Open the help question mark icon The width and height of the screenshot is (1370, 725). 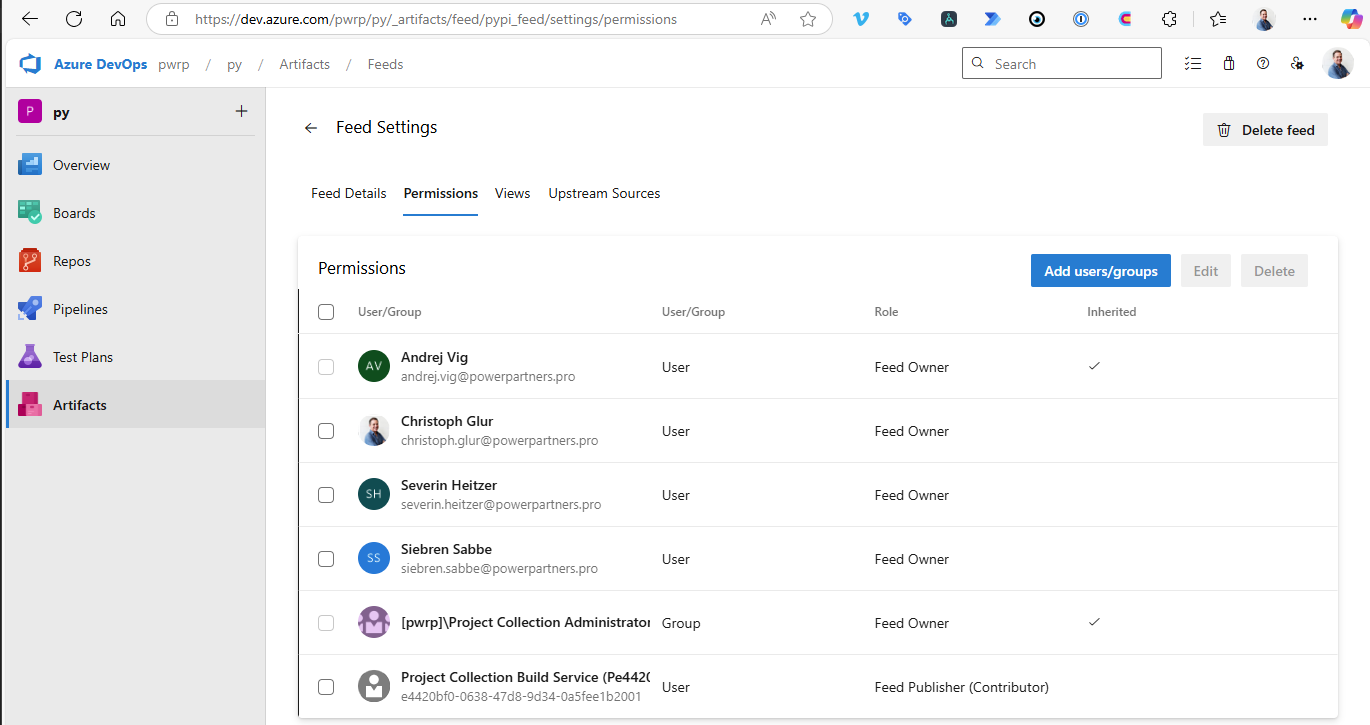pyautogui.click(x=1263, y=63)
